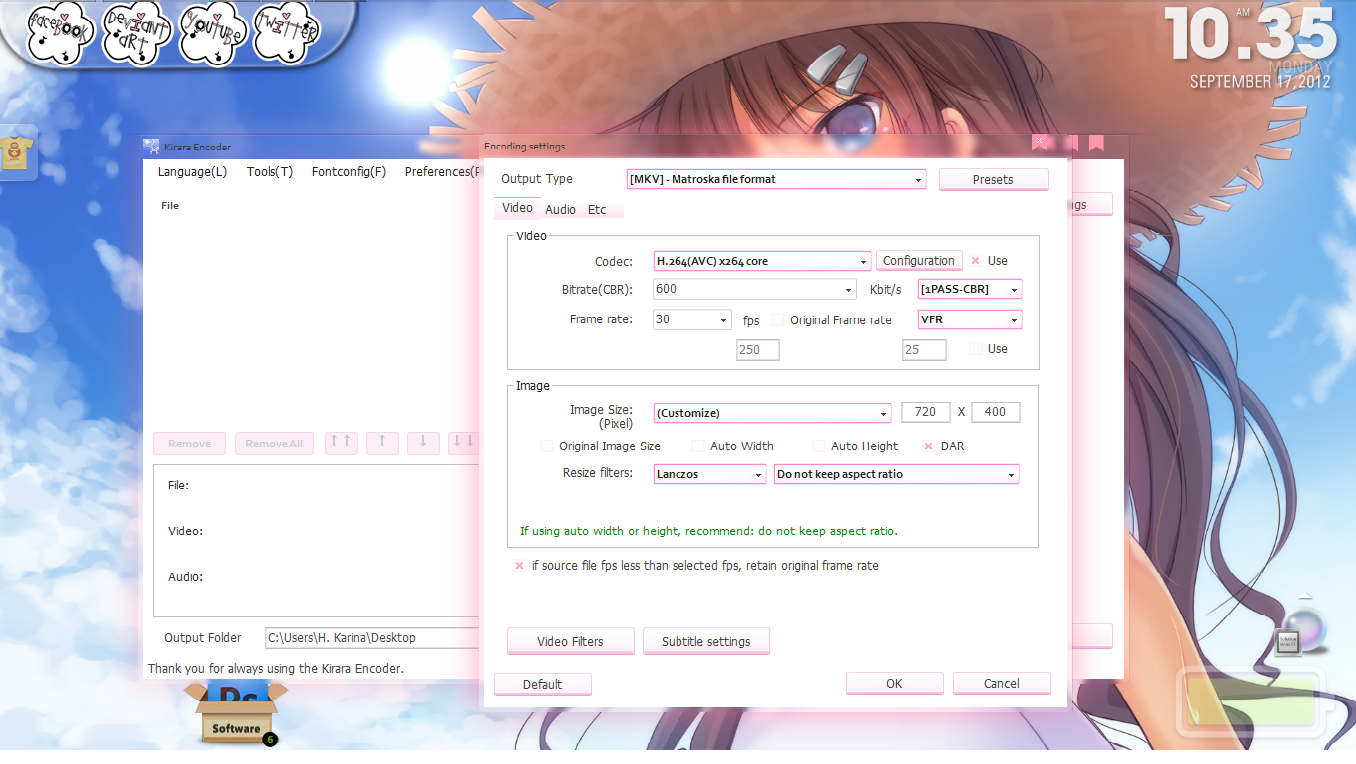Open Subtitle settings
Image resolution: width=1356 pixels, height=764 pixels.
(x=706, y=641)
